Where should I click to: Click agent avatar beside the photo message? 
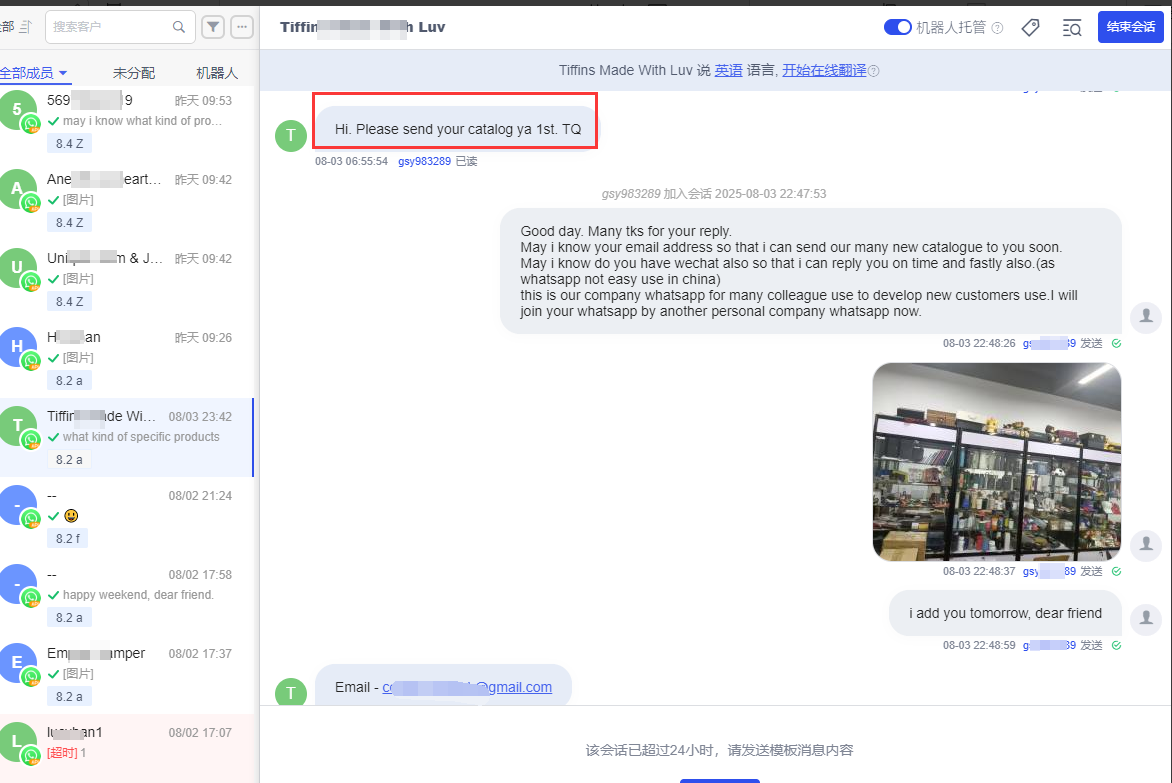click(x=1146, y=545)
